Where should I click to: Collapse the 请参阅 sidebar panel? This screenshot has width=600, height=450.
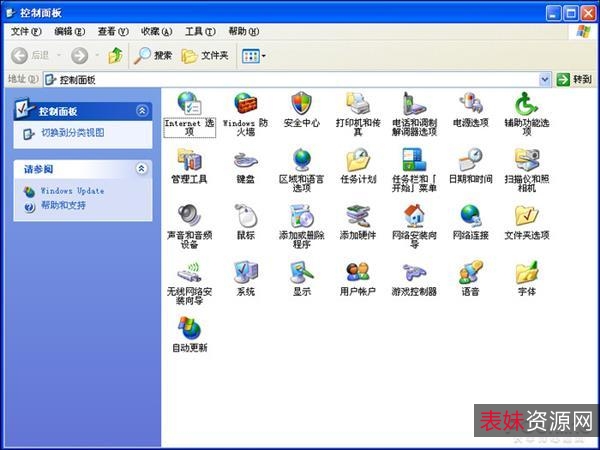coord(142,168)
